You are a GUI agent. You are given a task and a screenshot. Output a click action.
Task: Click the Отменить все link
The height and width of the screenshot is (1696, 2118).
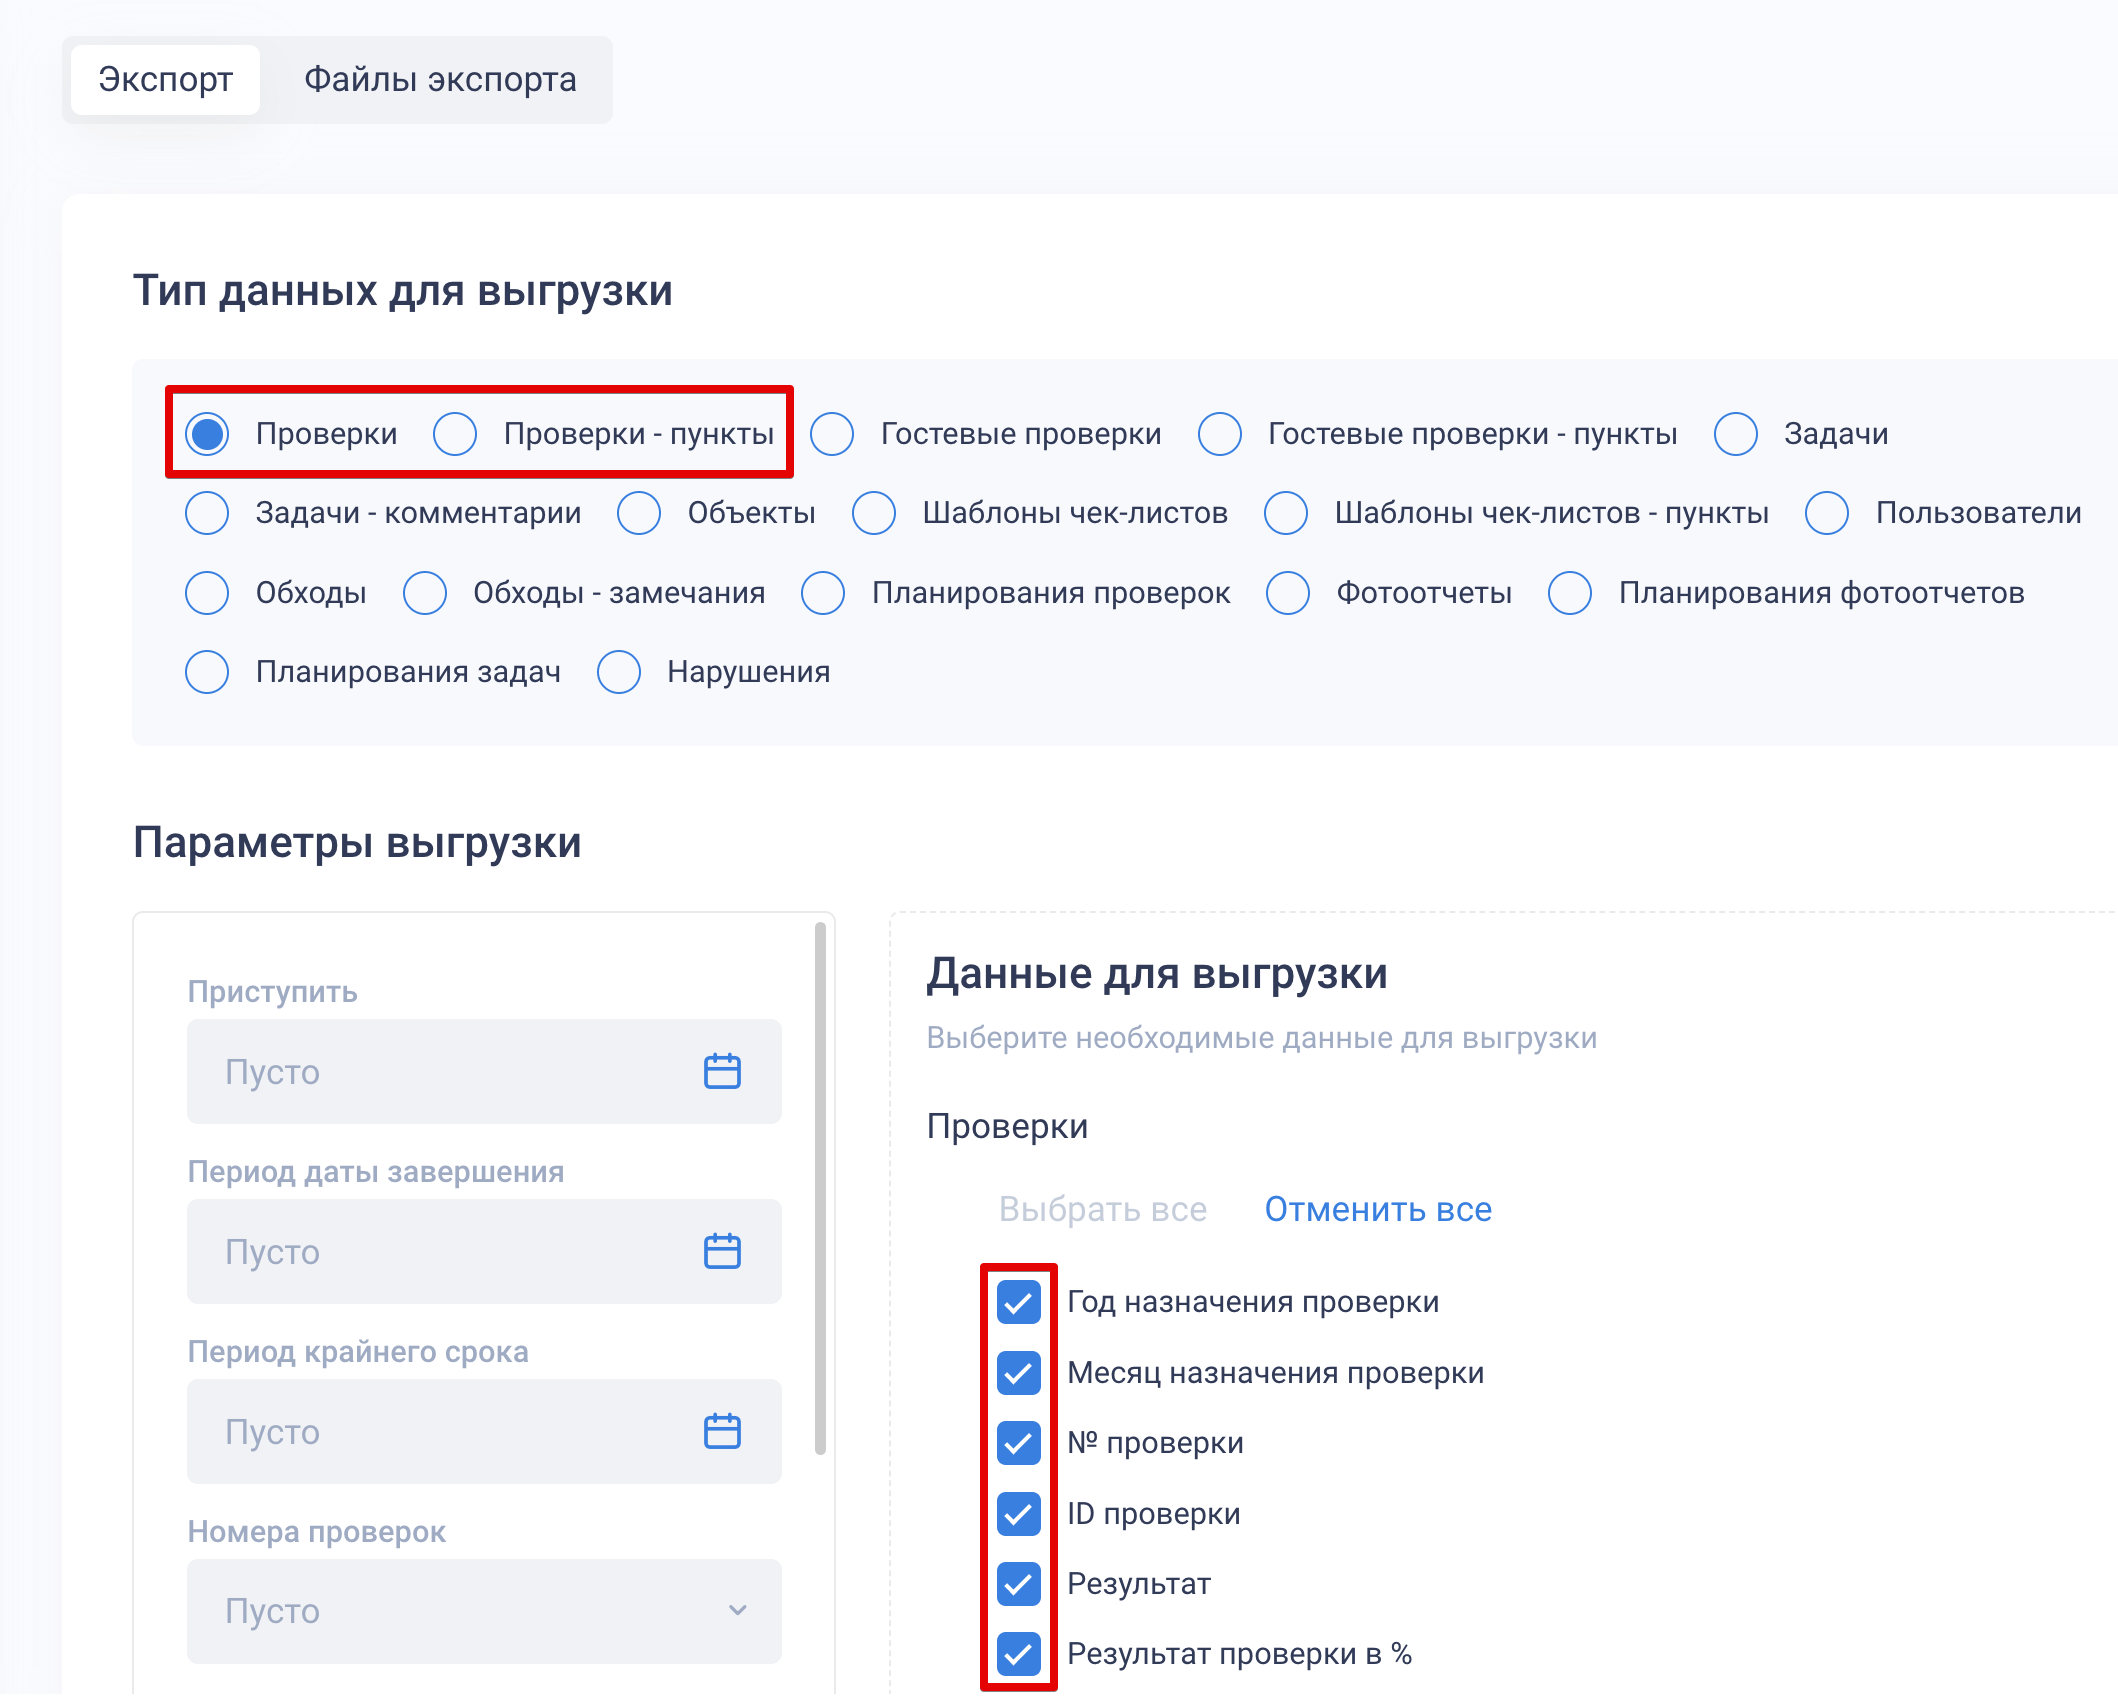tap(1377, 1209)
